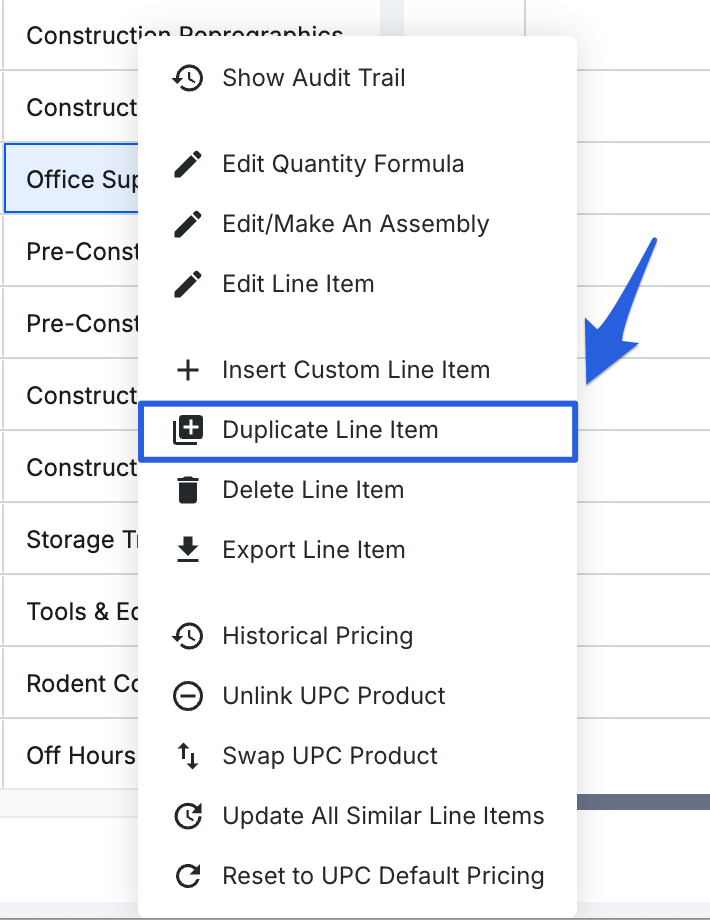Screen dimensions: 710x920
Task: Select Edit Line Item menu entry
Action: (298, 284)
